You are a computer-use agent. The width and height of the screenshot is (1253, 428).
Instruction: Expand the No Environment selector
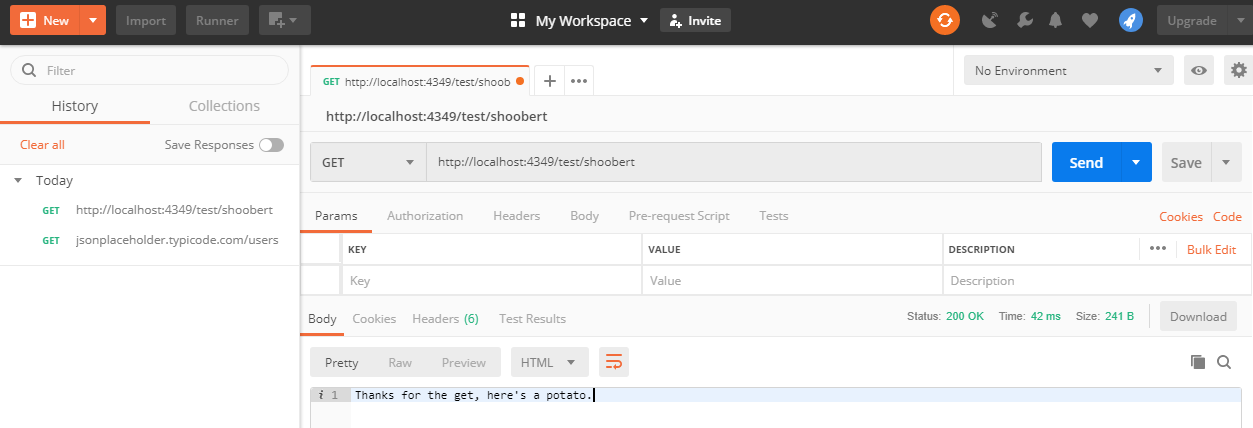tap(1067, 71)
